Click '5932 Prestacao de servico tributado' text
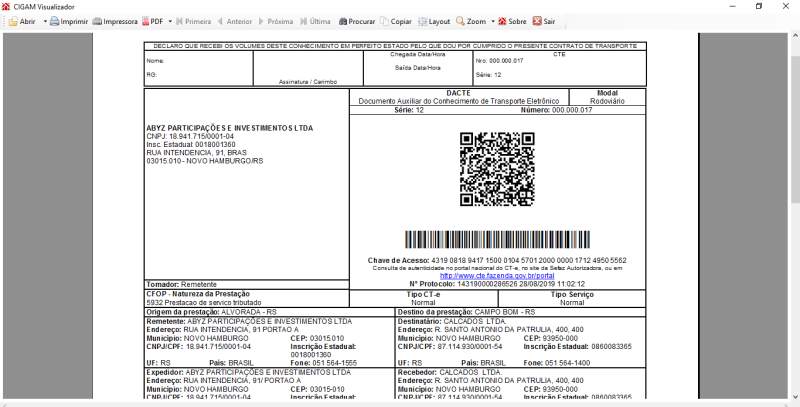This screenshot has height=407, width=800. [204, 302]
